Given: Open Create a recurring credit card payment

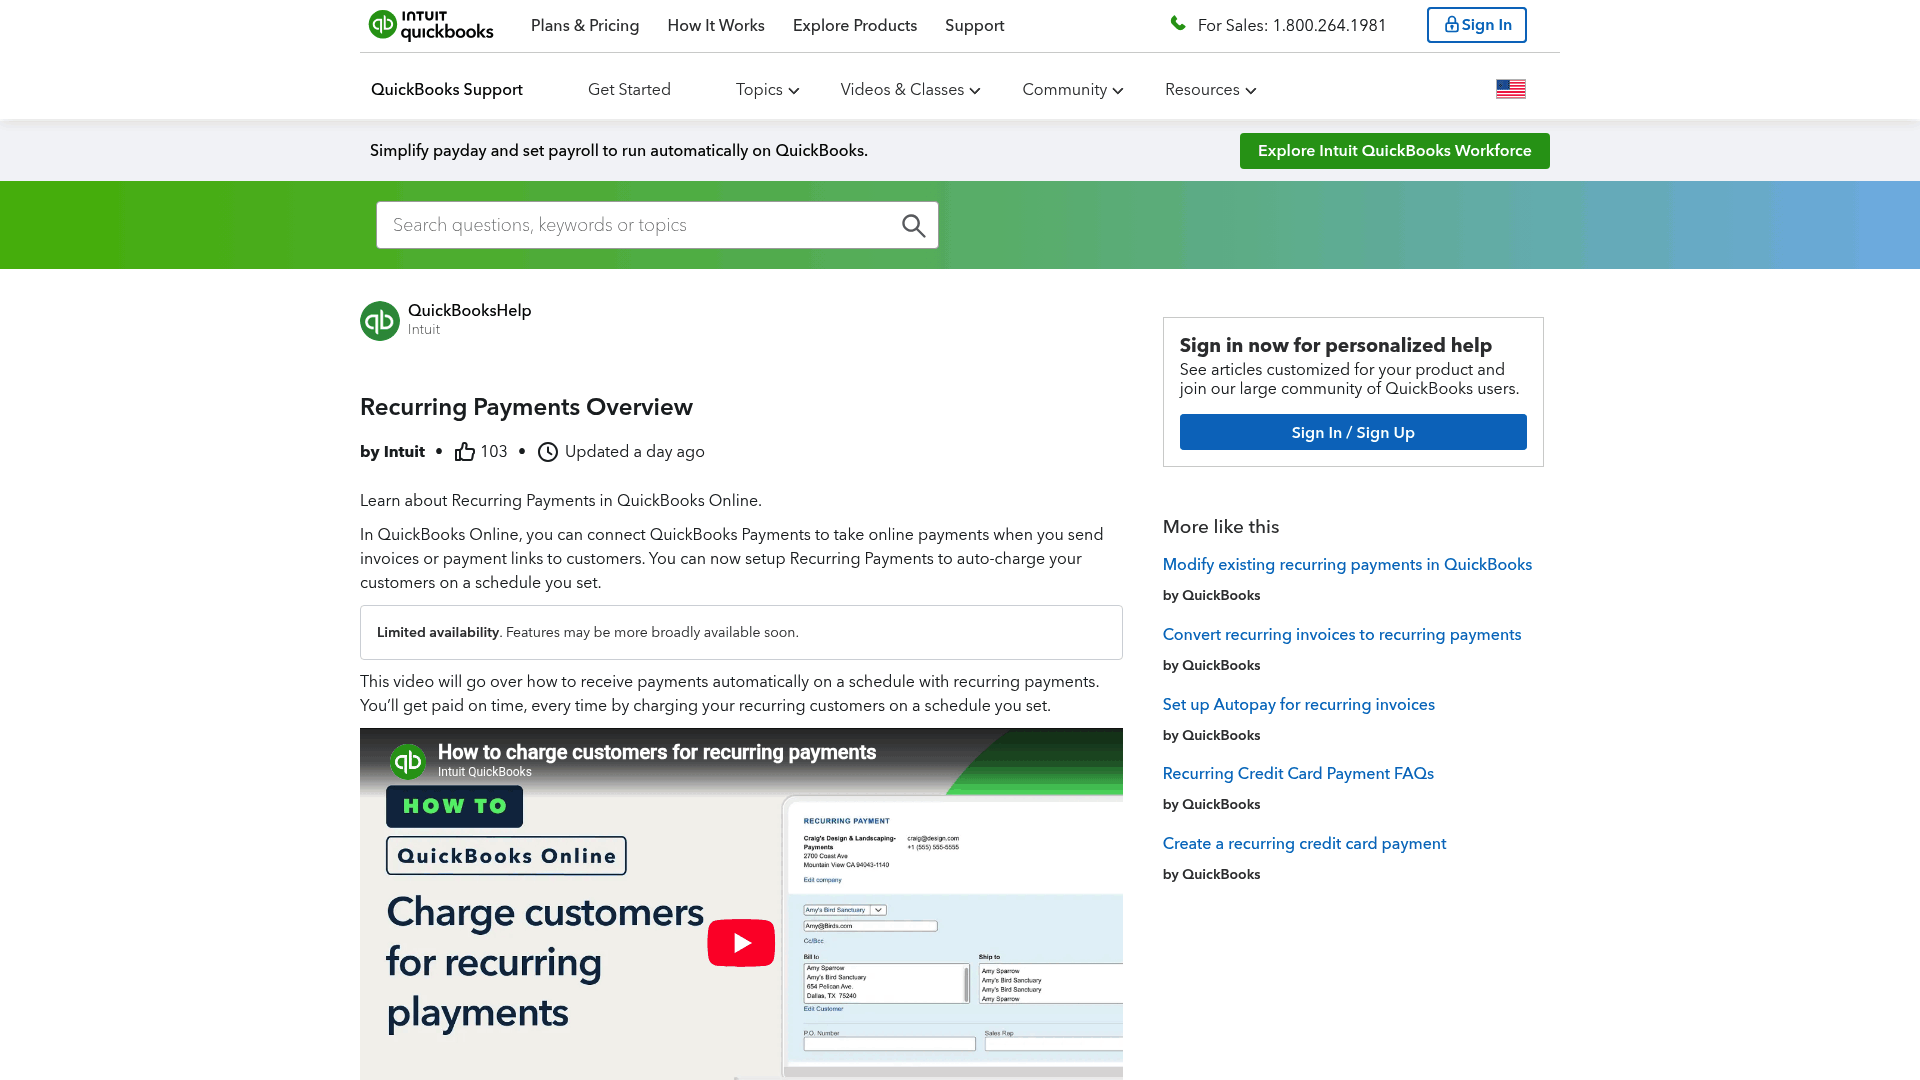Looking at the screenshot, I should [1304, 844].
